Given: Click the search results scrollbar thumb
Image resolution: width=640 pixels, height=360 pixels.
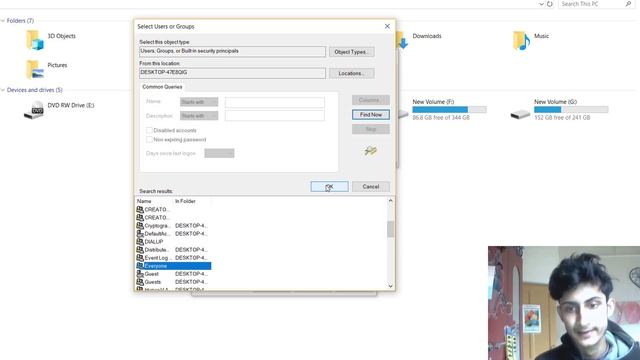Looking at the screenshot, I should pos(391,229).
